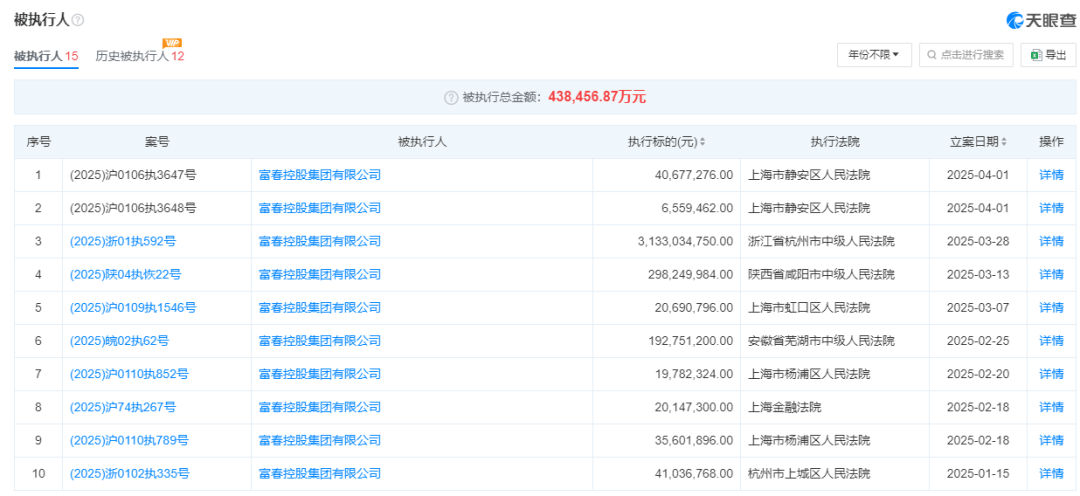
Task: Open 详情 for case 沪0110执852号
Action: [x=1051, y=374]
